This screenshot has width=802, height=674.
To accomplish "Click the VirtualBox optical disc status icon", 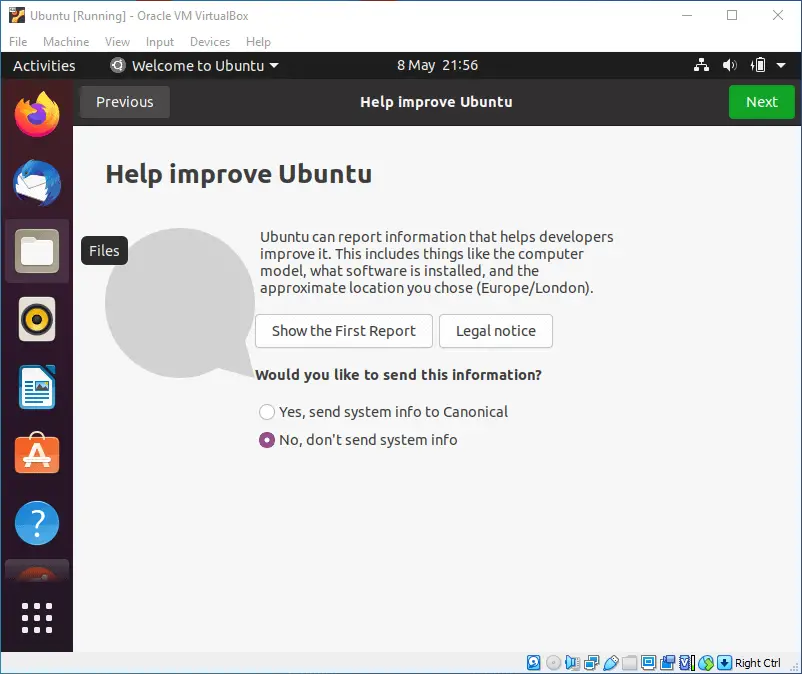I will pos(553,663).
